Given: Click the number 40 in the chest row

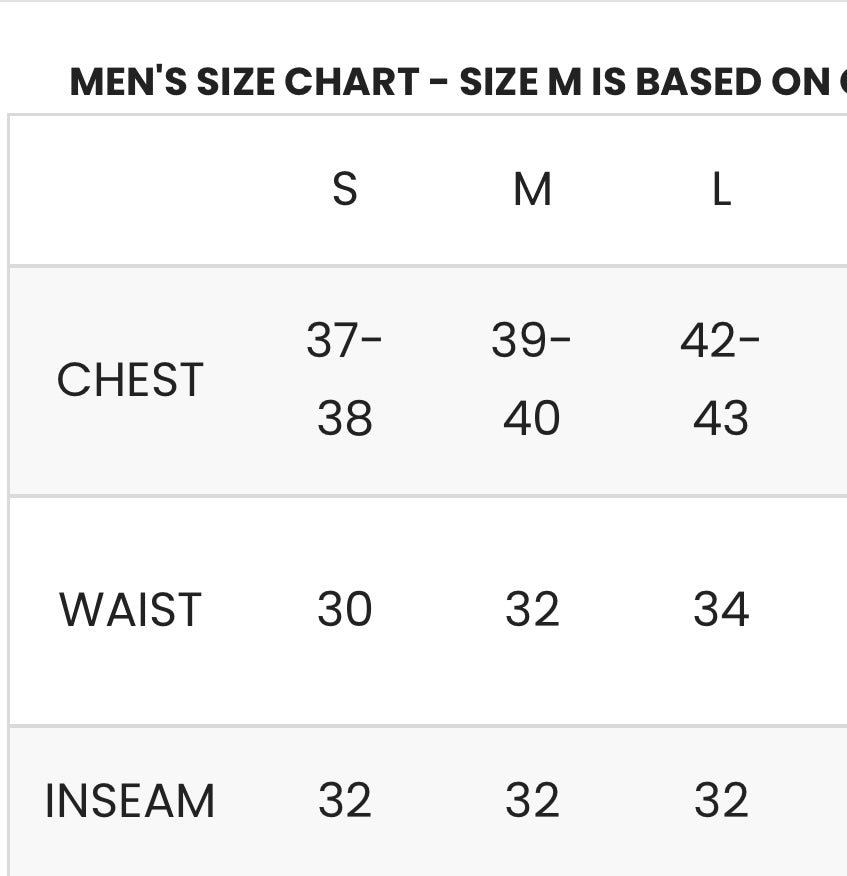Looking at the screenshot, I should coord(532,418).
